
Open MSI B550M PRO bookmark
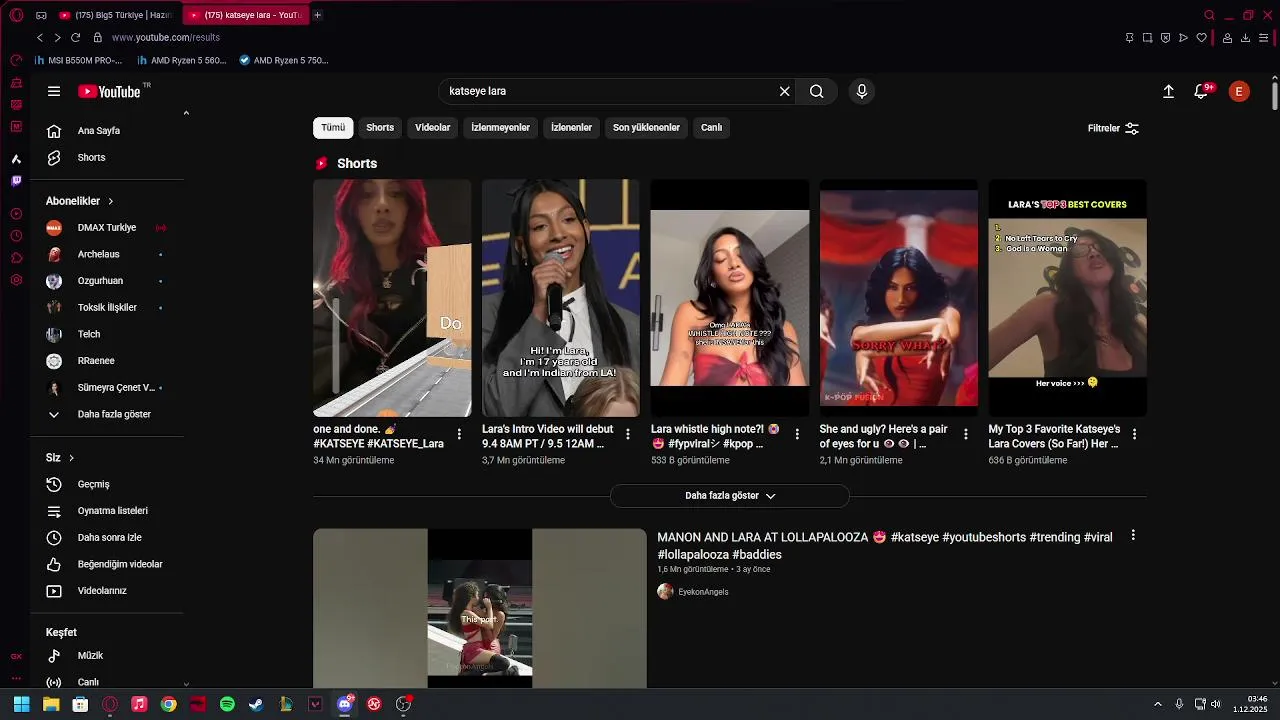(x=78, y=60)
